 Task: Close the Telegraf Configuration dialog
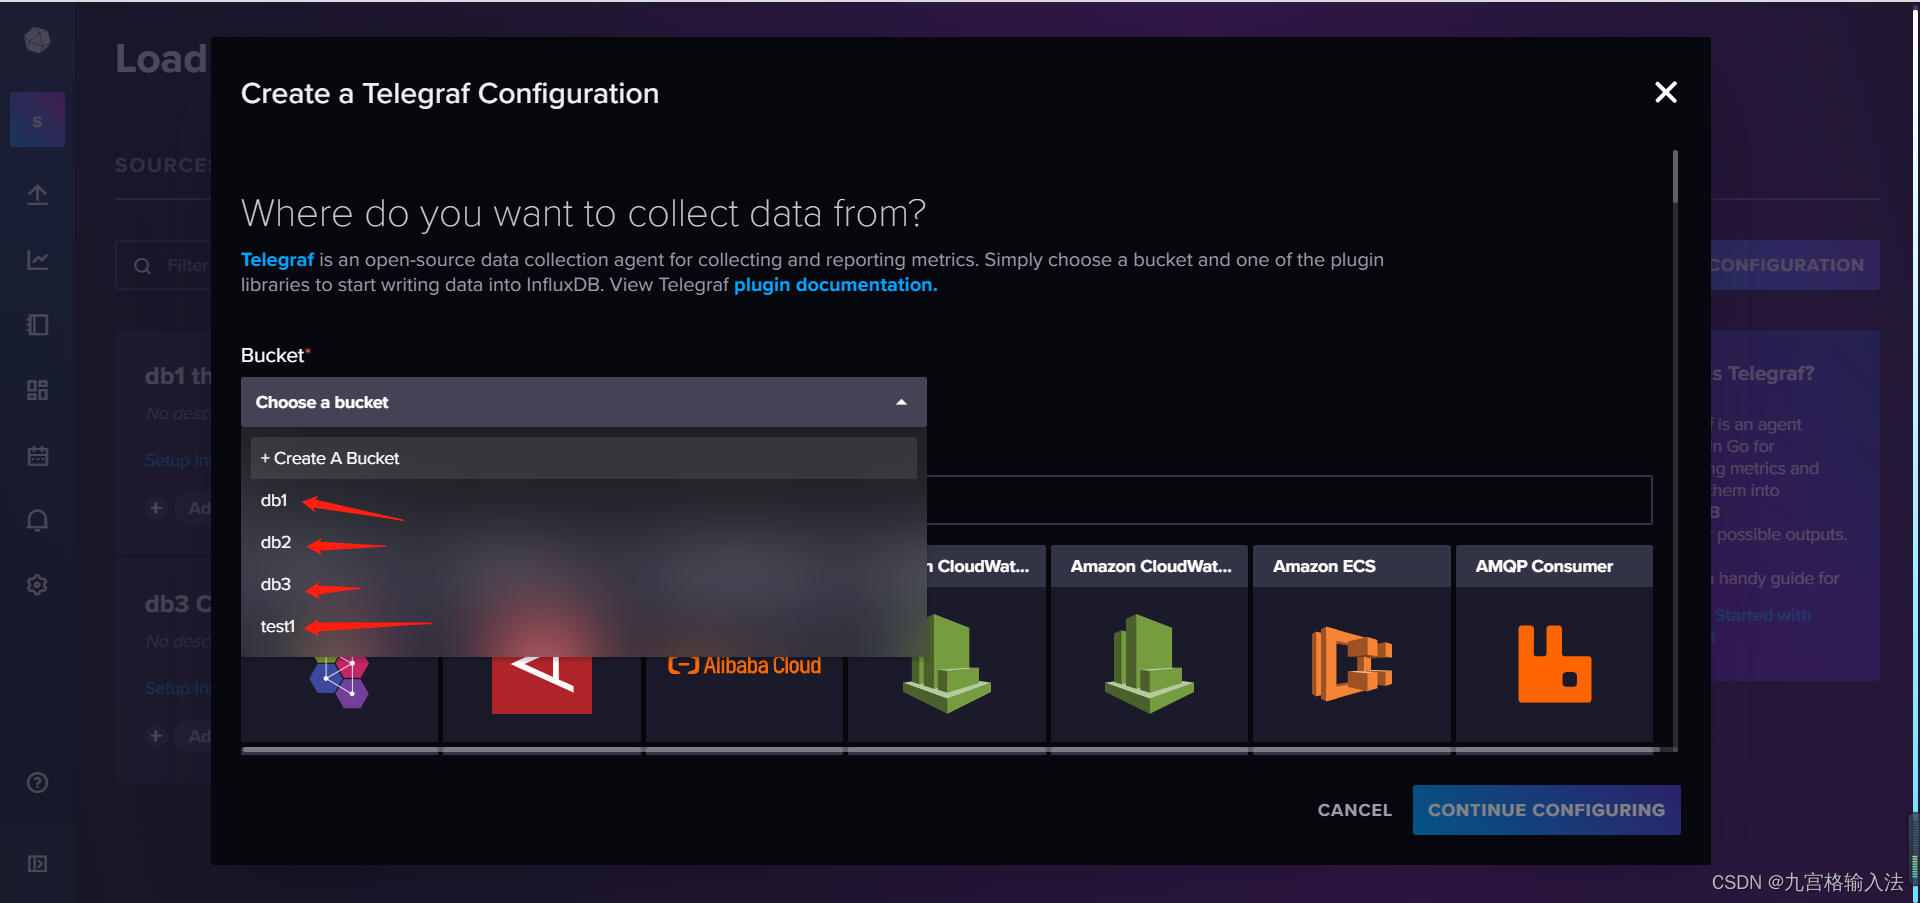pyautogui.click(x=1666, y=92)
